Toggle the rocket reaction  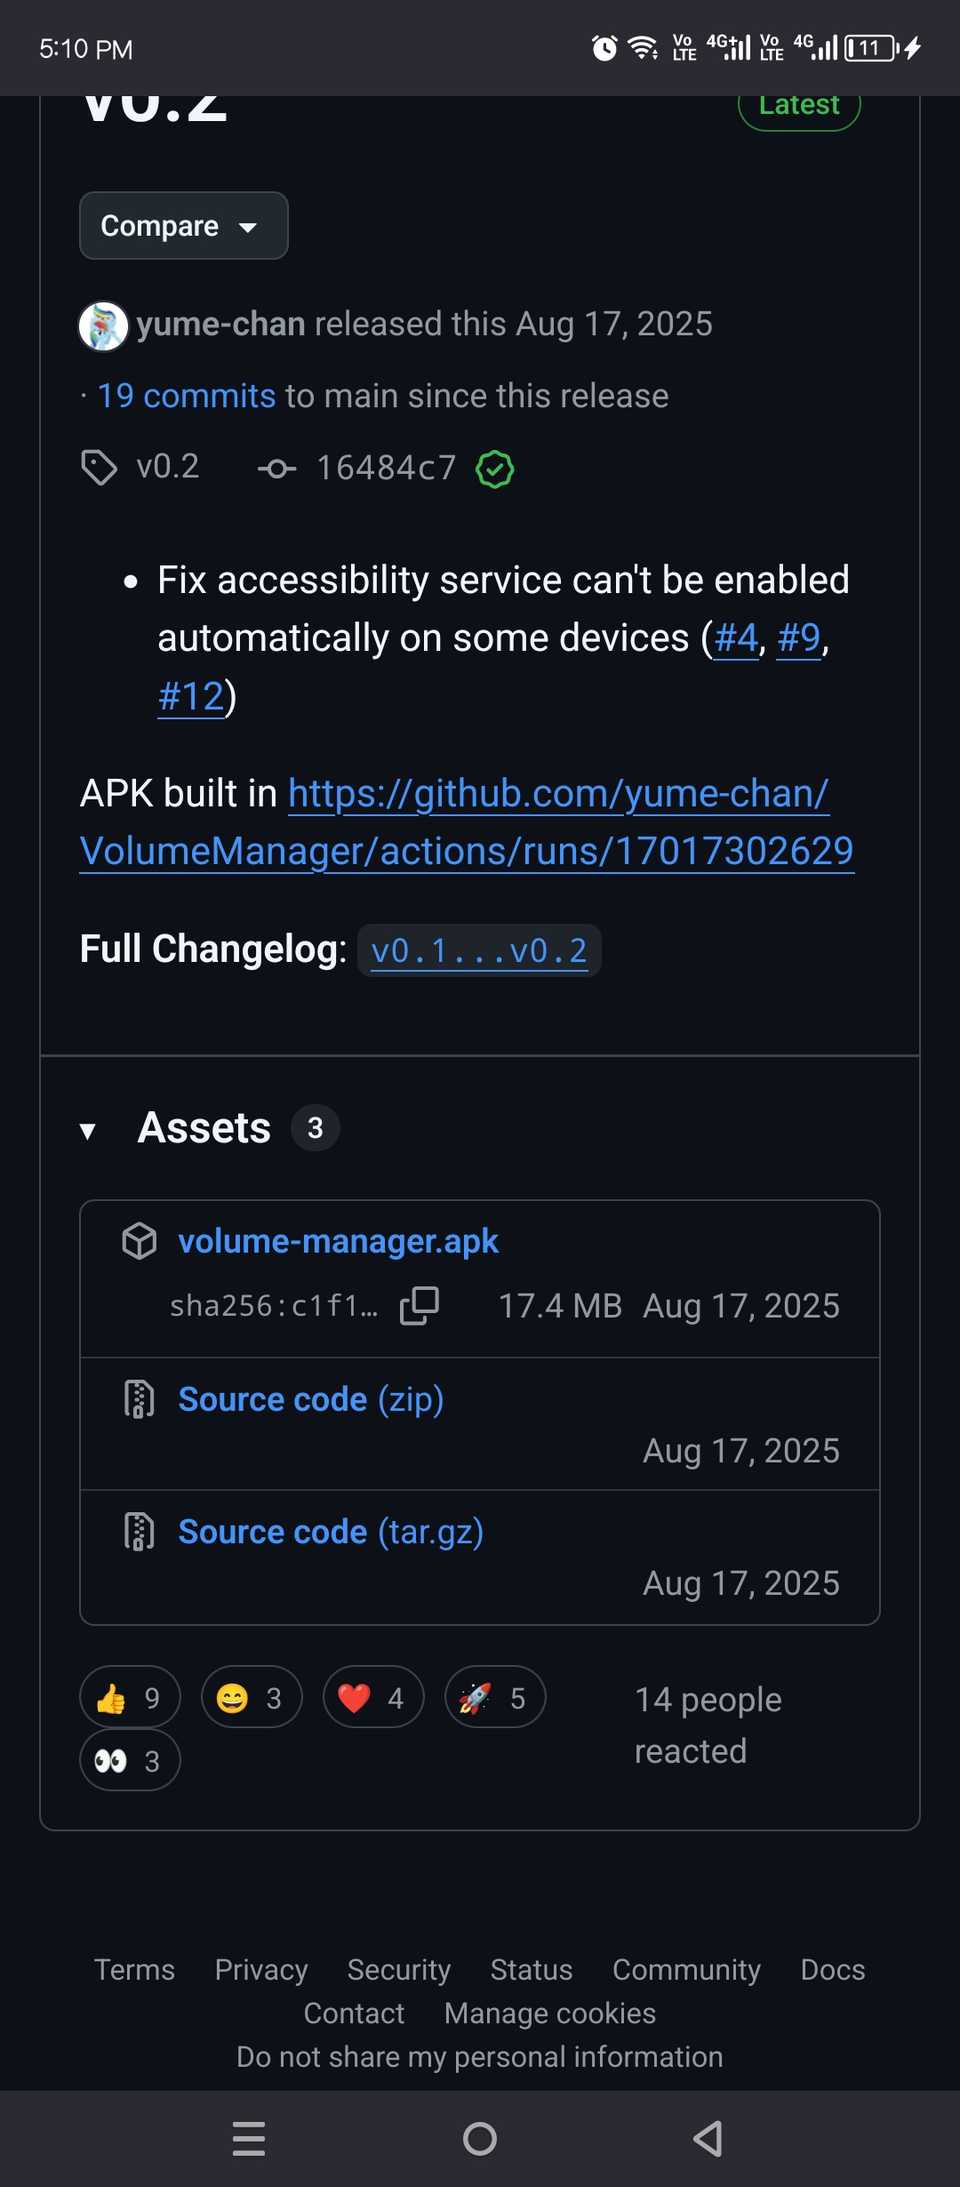(x=495, y=1697)
